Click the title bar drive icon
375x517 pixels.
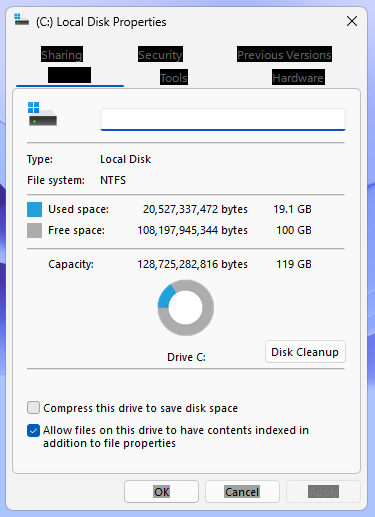21,19
